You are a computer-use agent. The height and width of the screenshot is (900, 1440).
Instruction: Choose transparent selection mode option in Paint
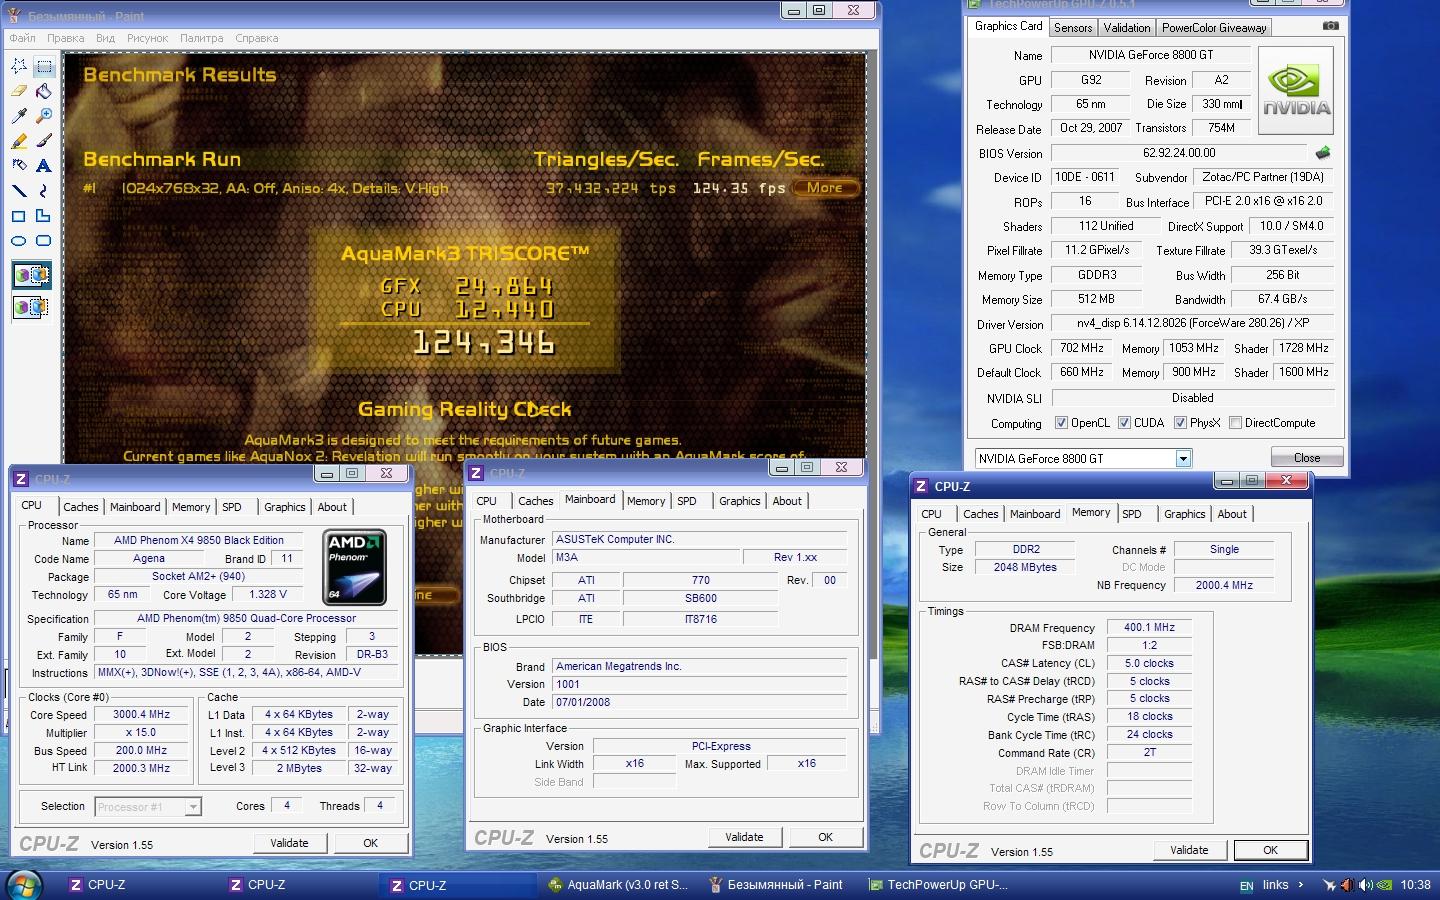(x=31, y=306)
